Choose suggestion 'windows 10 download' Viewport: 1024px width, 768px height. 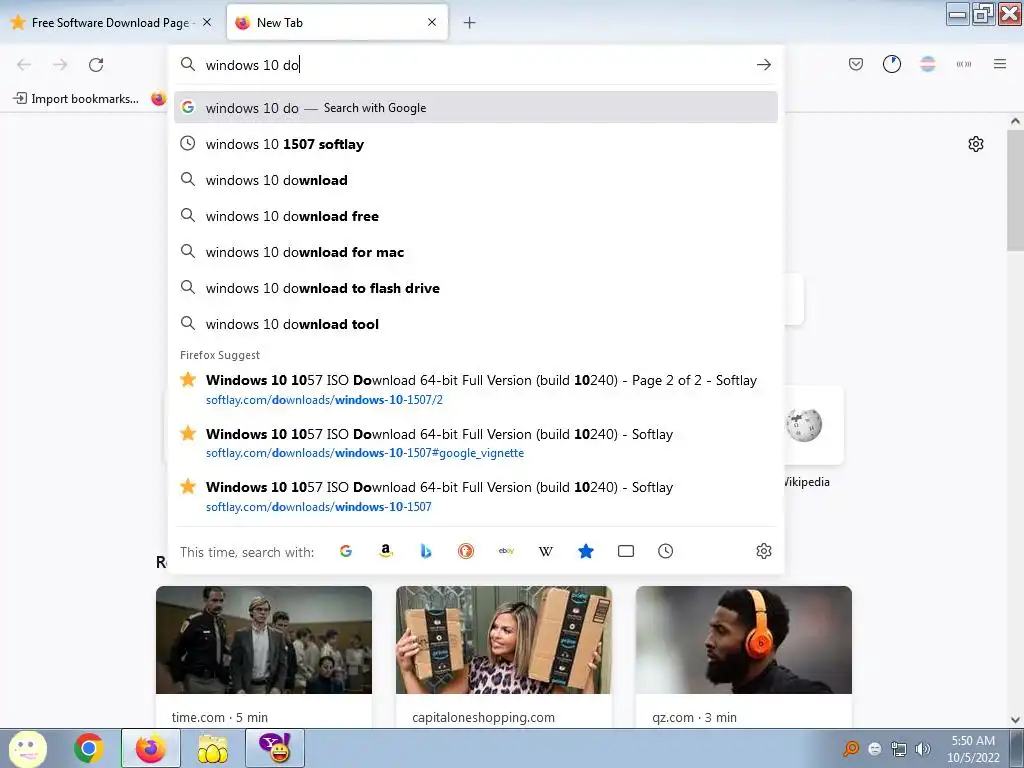coord(475,180)
